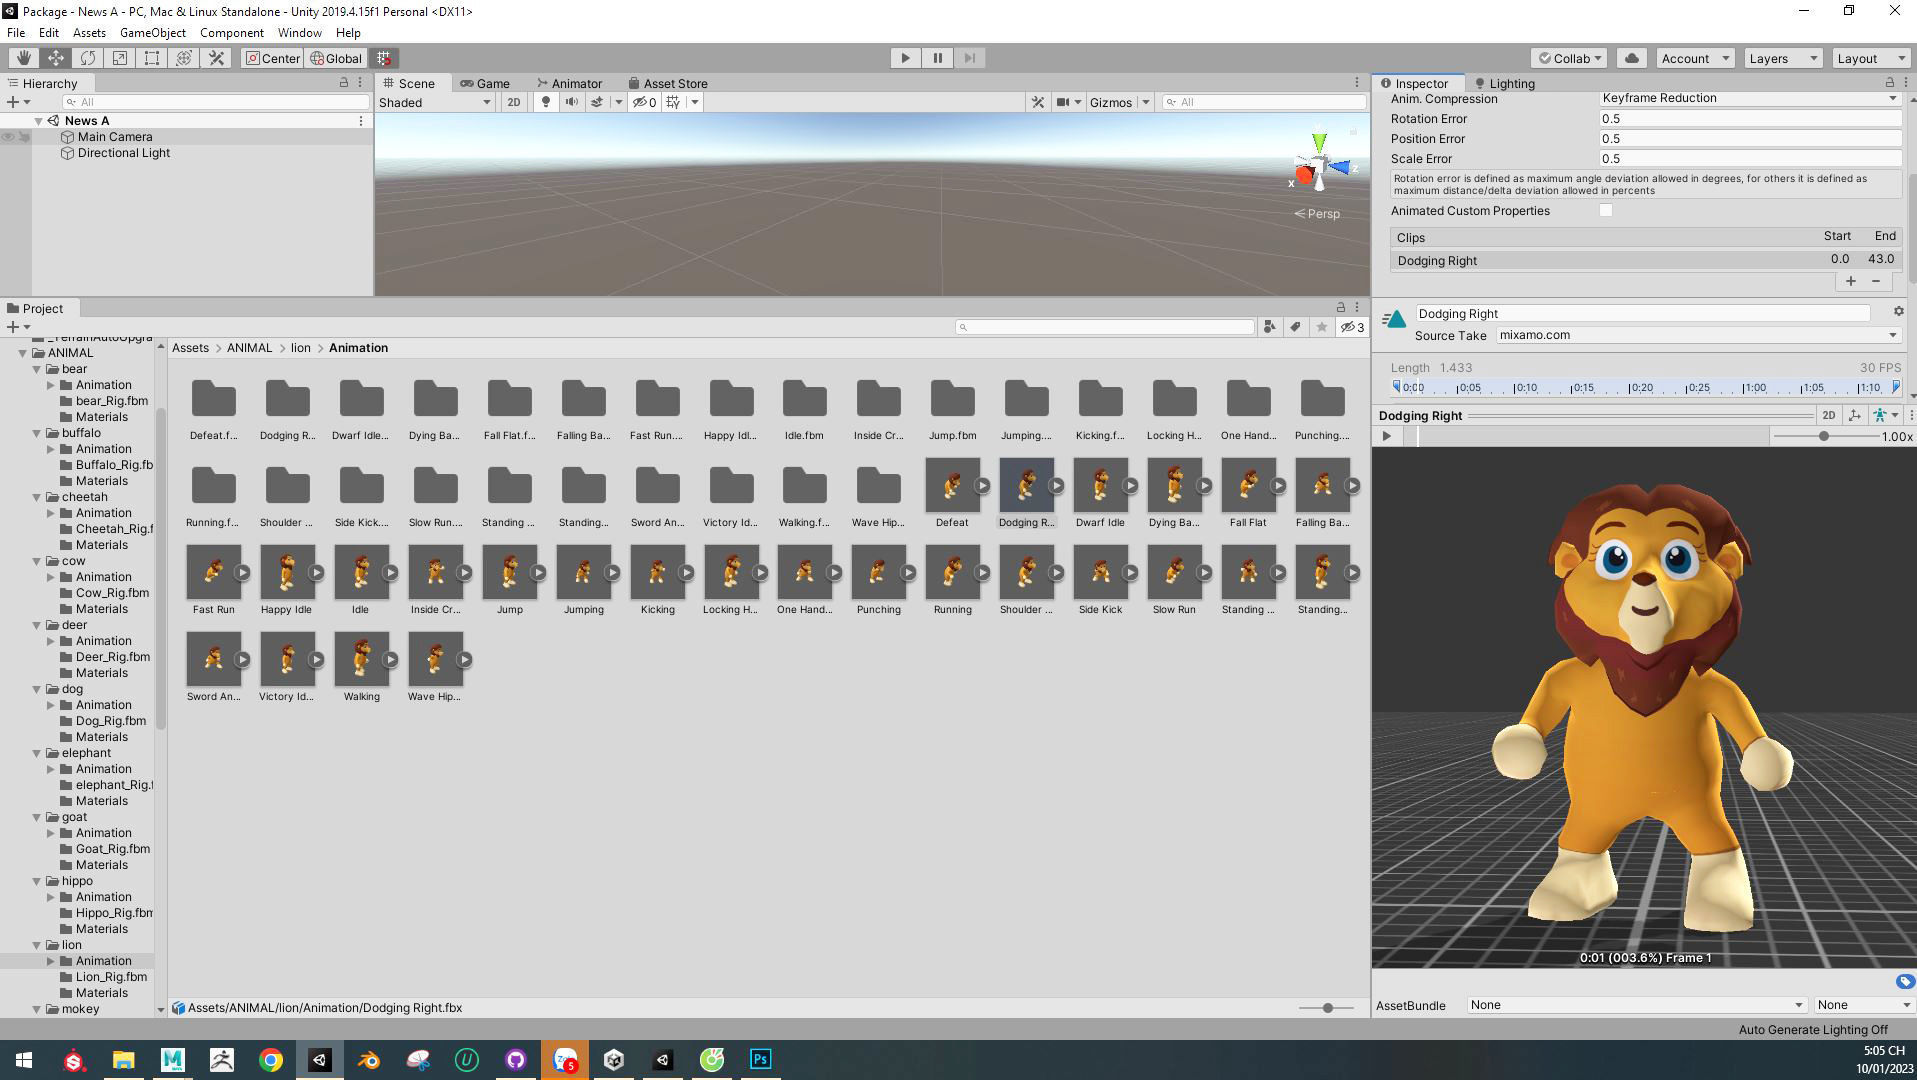1917x1080 pixels.
Task: Open the Asset Store tab
Action: pyautogui.click(x=667, y=83)
